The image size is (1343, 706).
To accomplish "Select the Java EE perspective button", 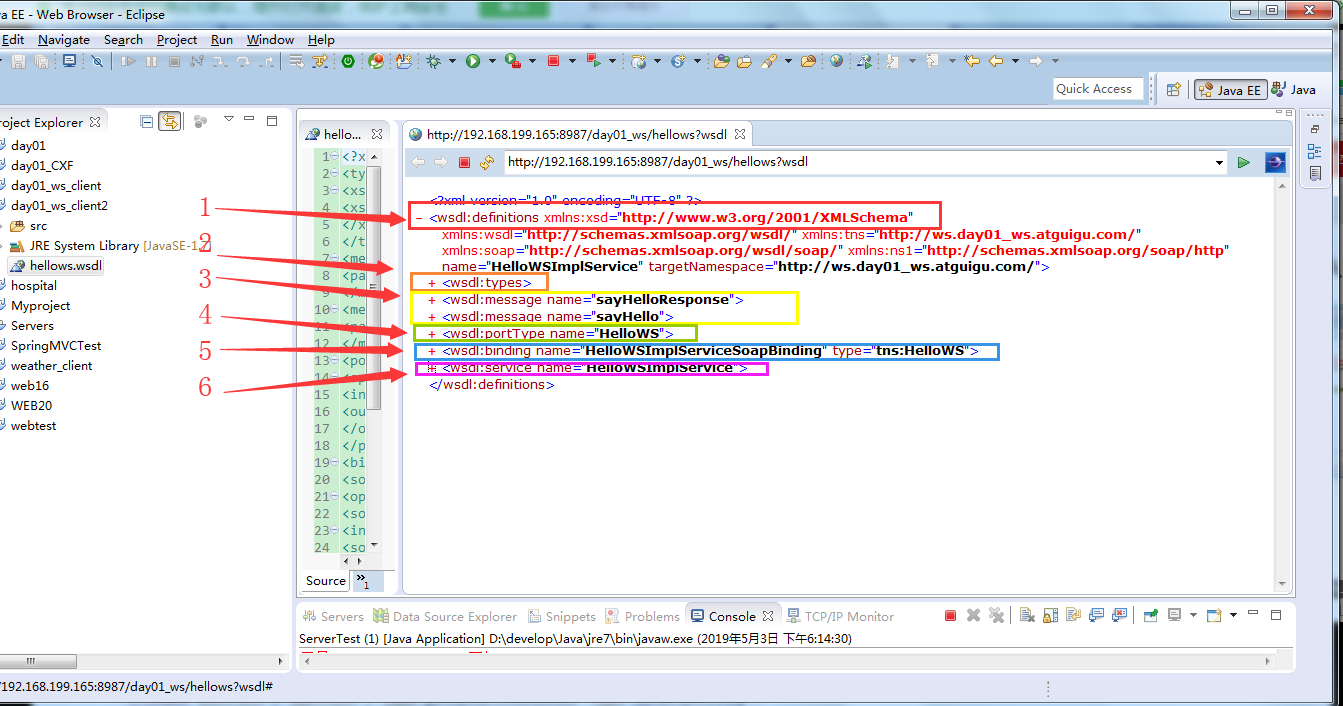I will tap(1229, 89).
